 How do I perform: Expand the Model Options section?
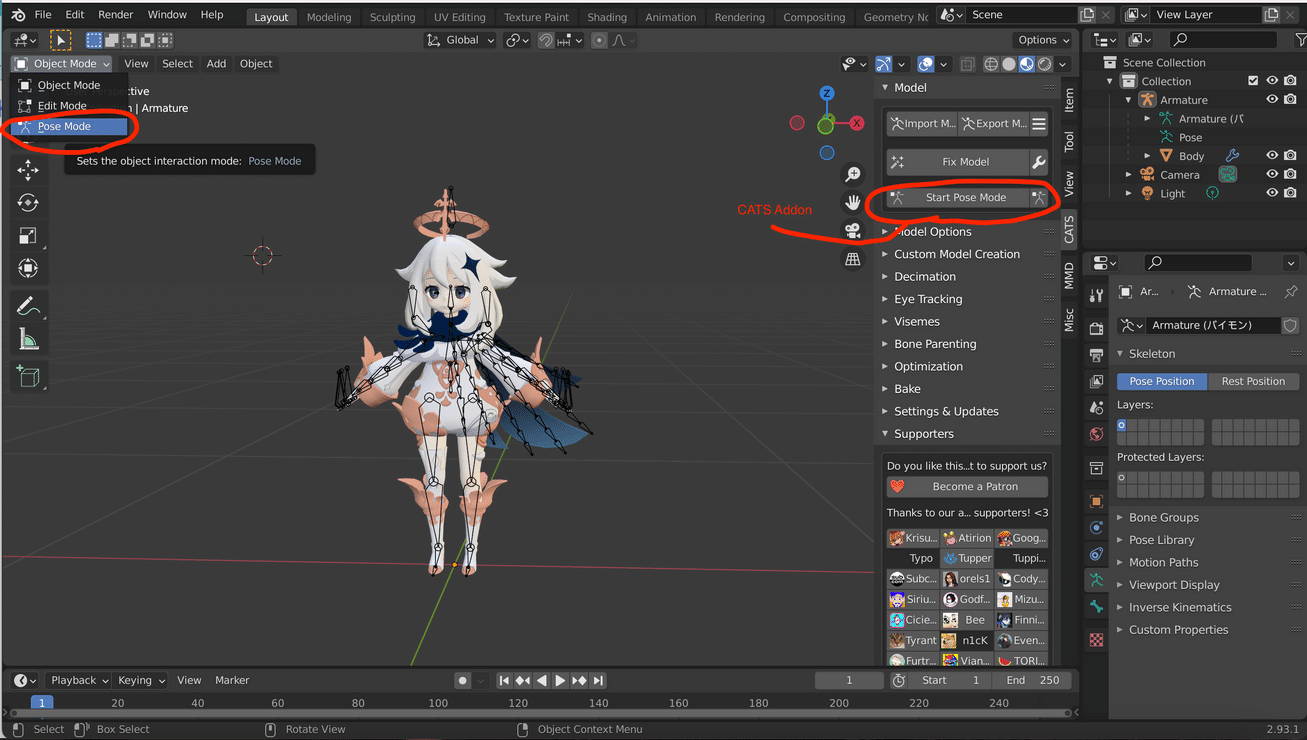933,231
